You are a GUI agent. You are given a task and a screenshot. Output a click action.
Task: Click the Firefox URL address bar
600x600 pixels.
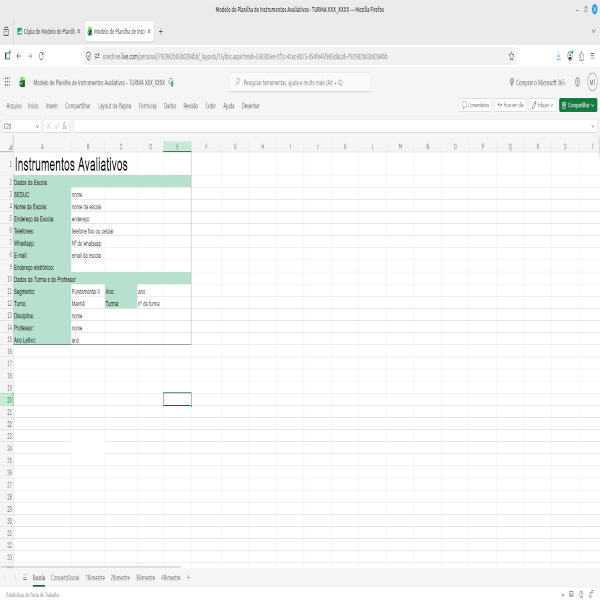point(298,57)
